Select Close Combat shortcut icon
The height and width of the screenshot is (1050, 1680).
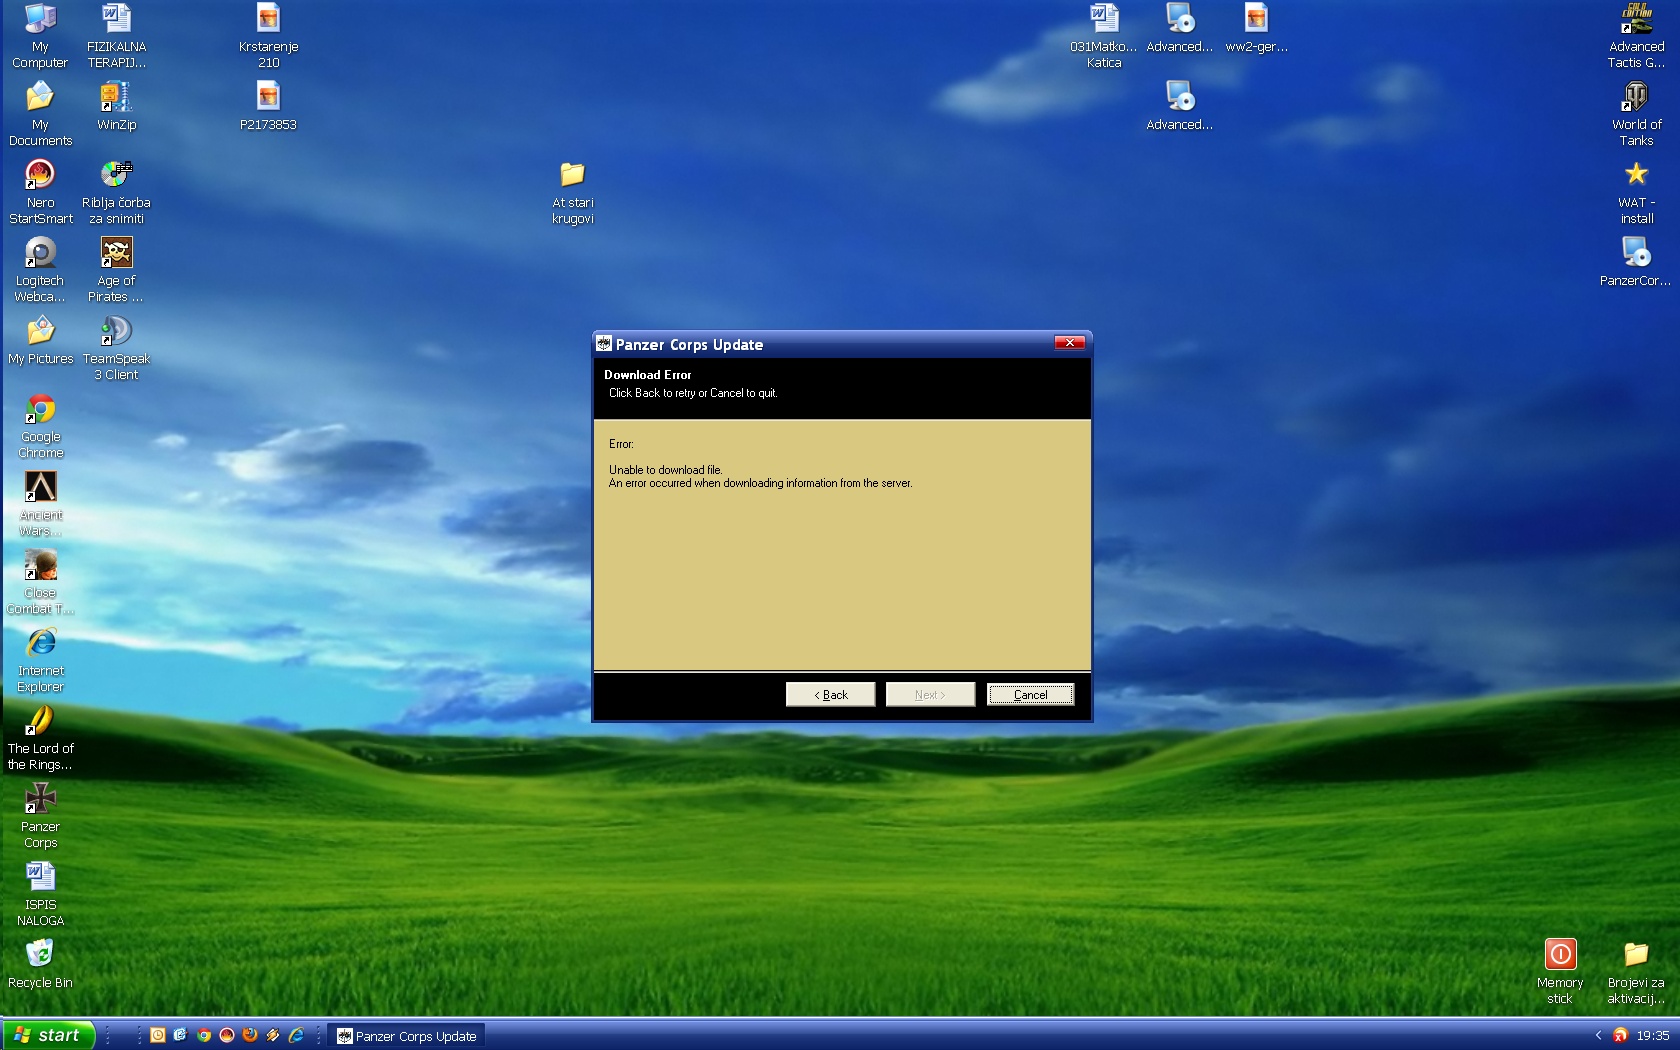click(x=40, y=581)
